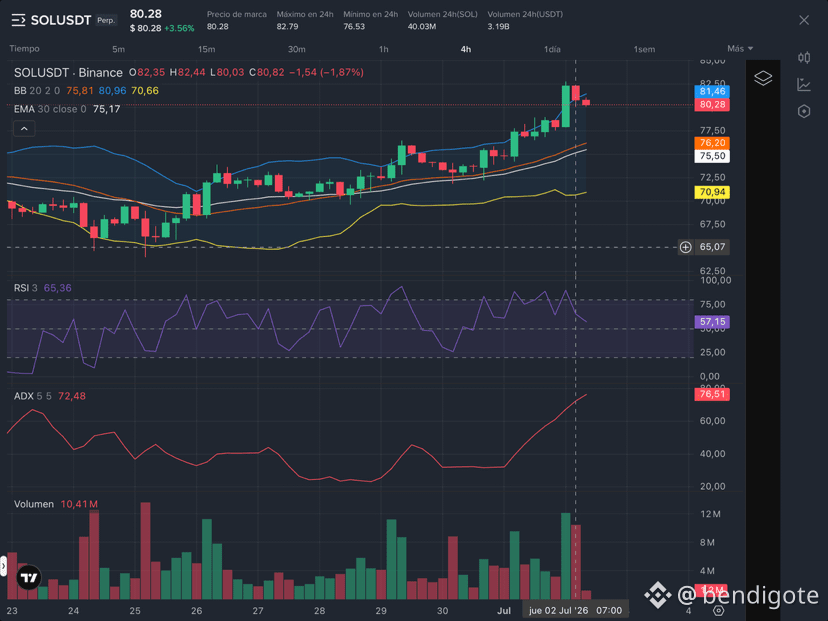Click the 70,94 yellow price label
This screenshot has width=828, height=621.
[x=712, y=192]
